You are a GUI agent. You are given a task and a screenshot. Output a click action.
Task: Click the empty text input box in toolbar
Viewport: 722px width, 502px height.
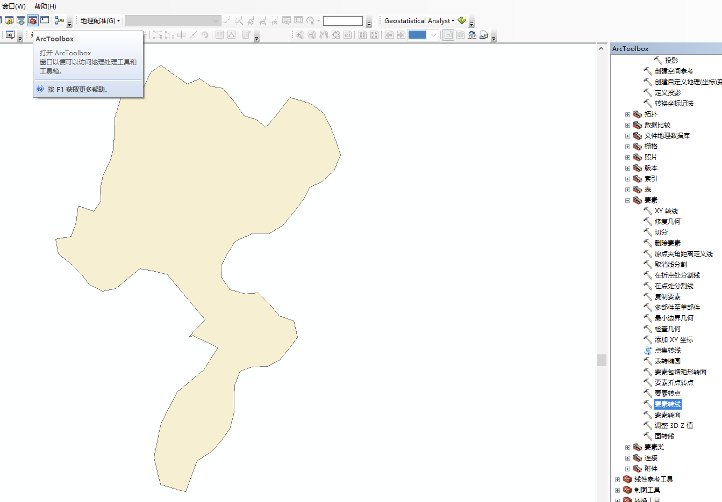(x=342, y=20)
